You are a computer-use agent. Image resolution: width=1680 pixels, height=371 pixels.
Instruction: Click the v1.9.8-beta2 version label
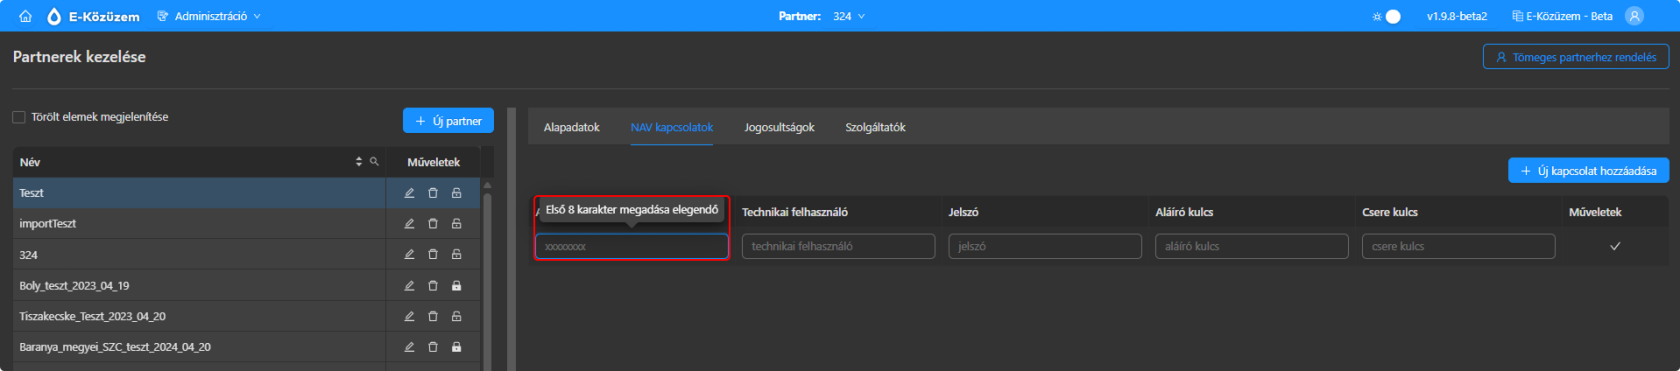tap(1456, 16)
